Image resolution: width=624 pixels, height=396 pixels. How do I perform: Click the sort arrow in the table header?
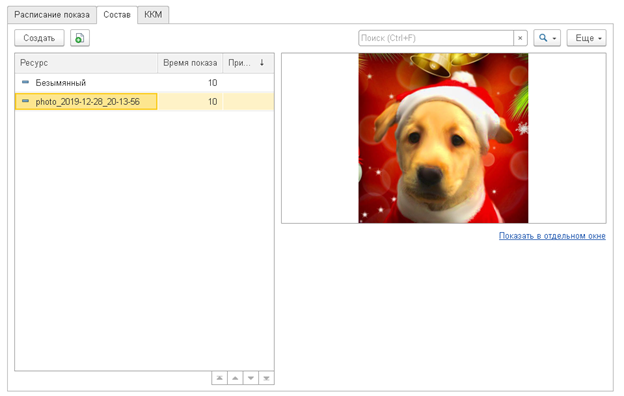pyautogui.click(x=262, y=62)
